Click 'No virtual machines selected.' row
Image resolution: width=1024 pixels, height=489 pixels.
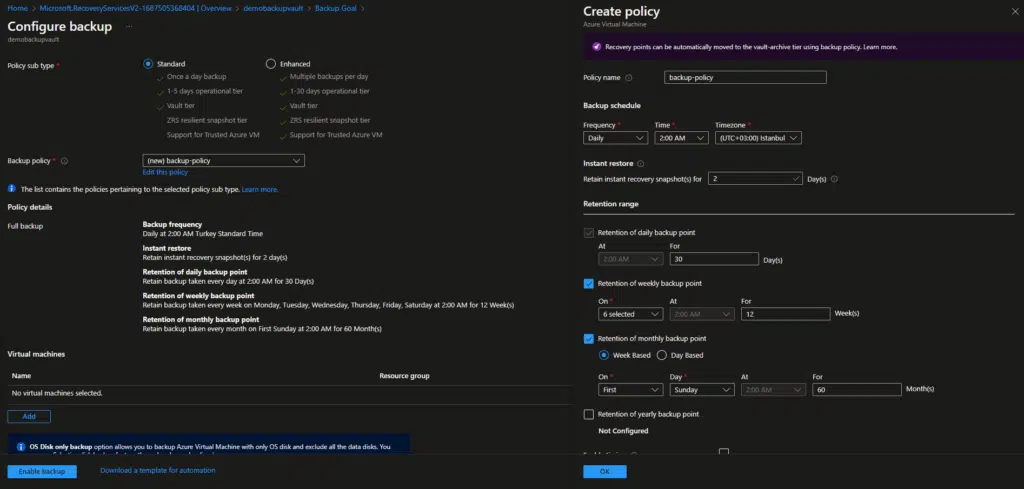[290, 393]
